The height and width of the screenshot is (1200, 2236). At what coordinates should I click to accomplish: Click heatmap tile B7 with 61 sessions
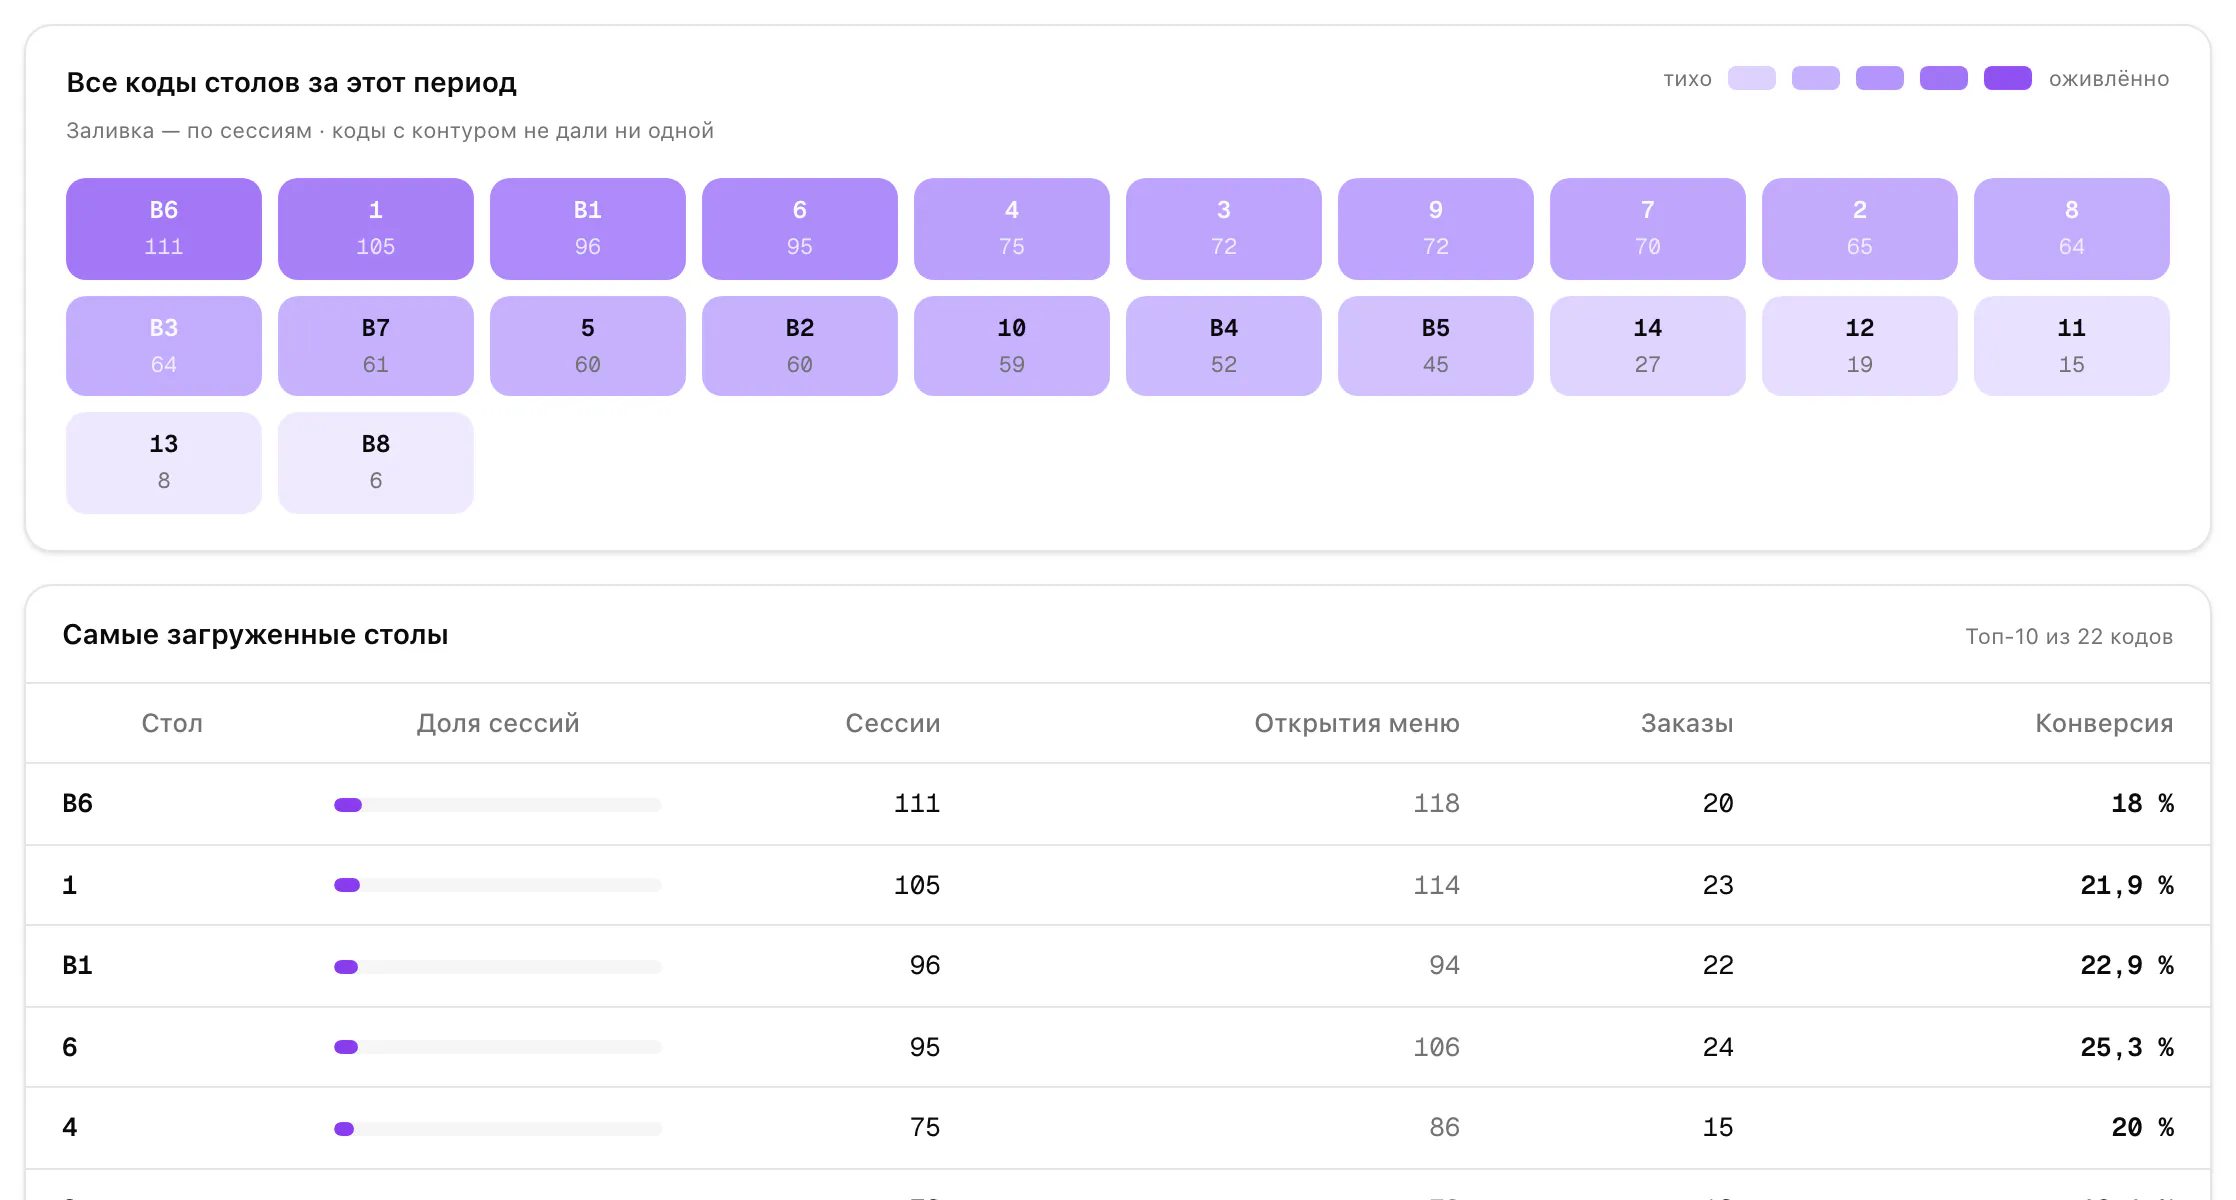click(x=376, y=346)
